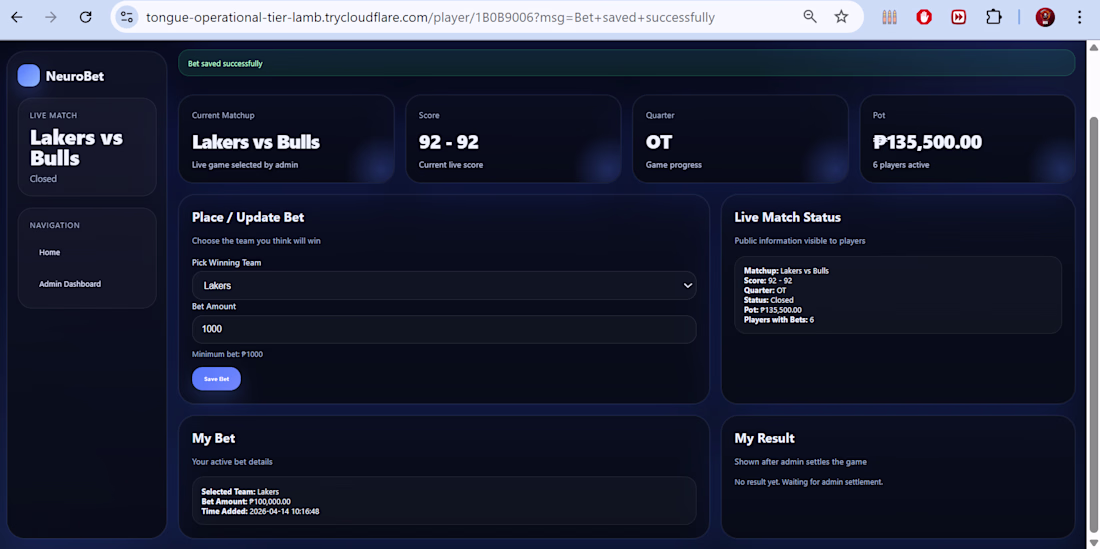The width and height of the screenshot is (1100, 549).
Task: Click '6 players active' text
Action: click(x=901, y=165)
